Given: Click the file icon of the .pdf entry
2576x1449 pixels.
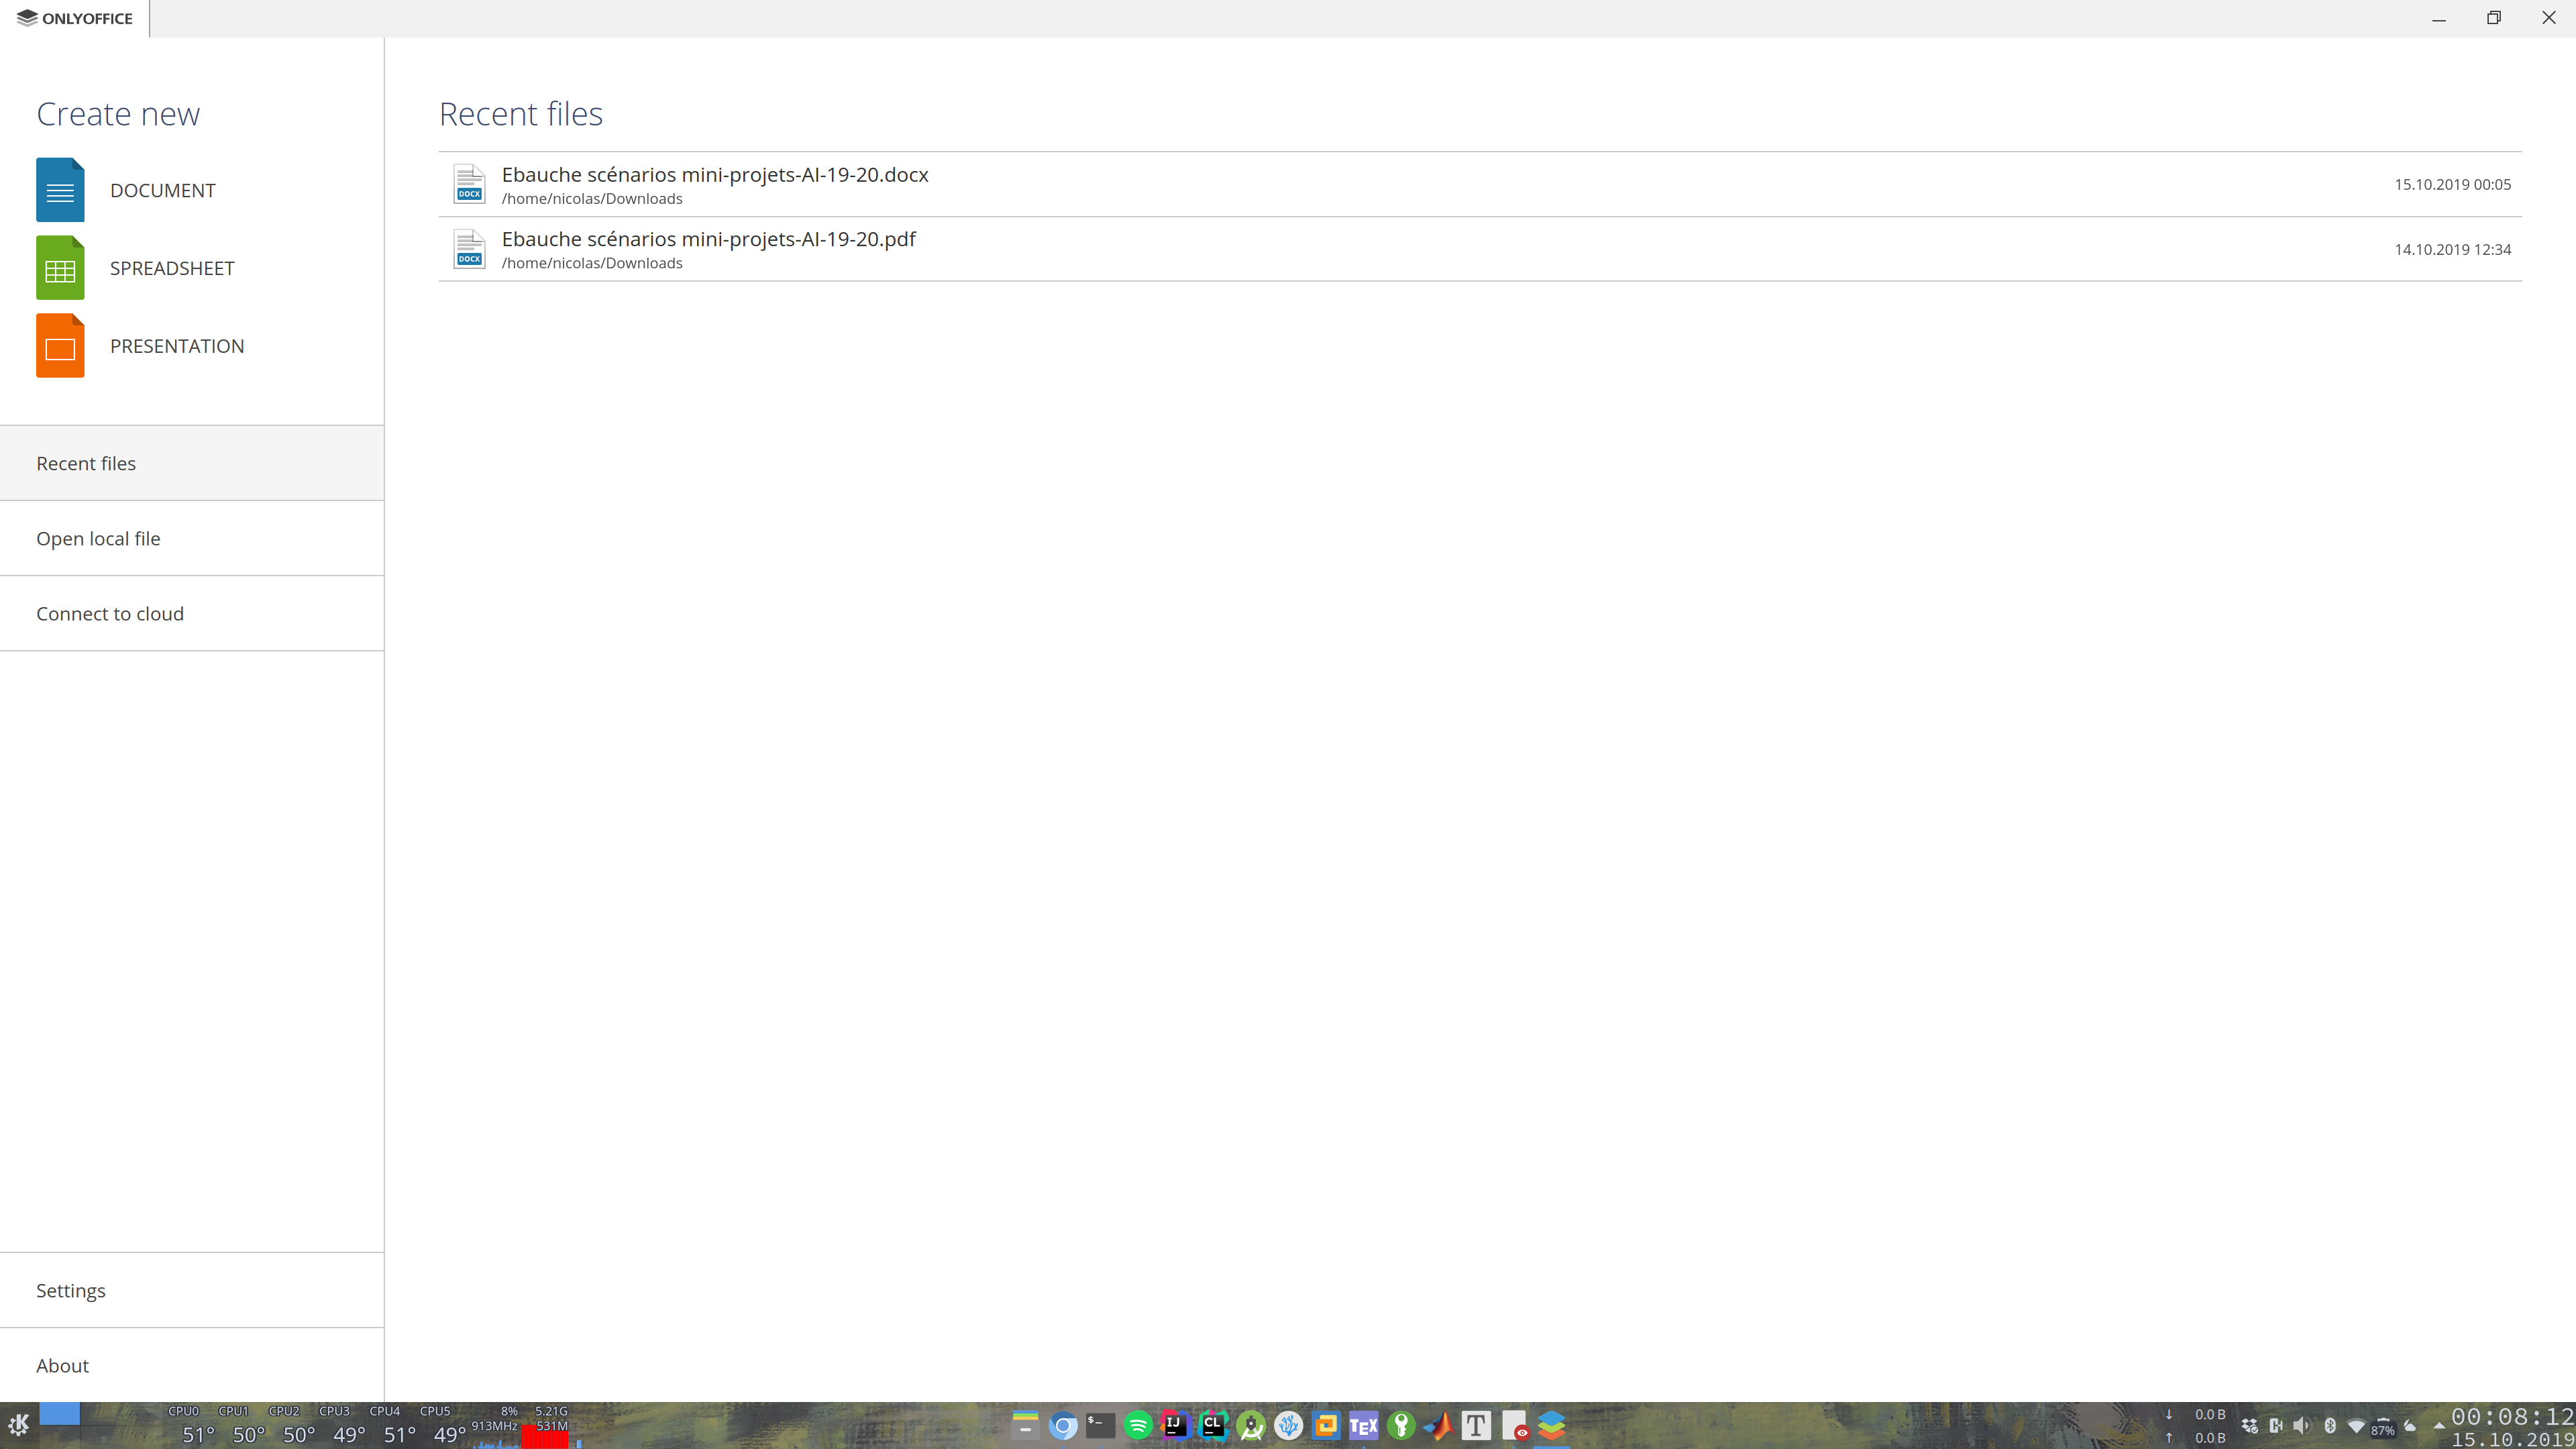Looking at the screenshot, I should pyautogui.click(x=469, y=249).
